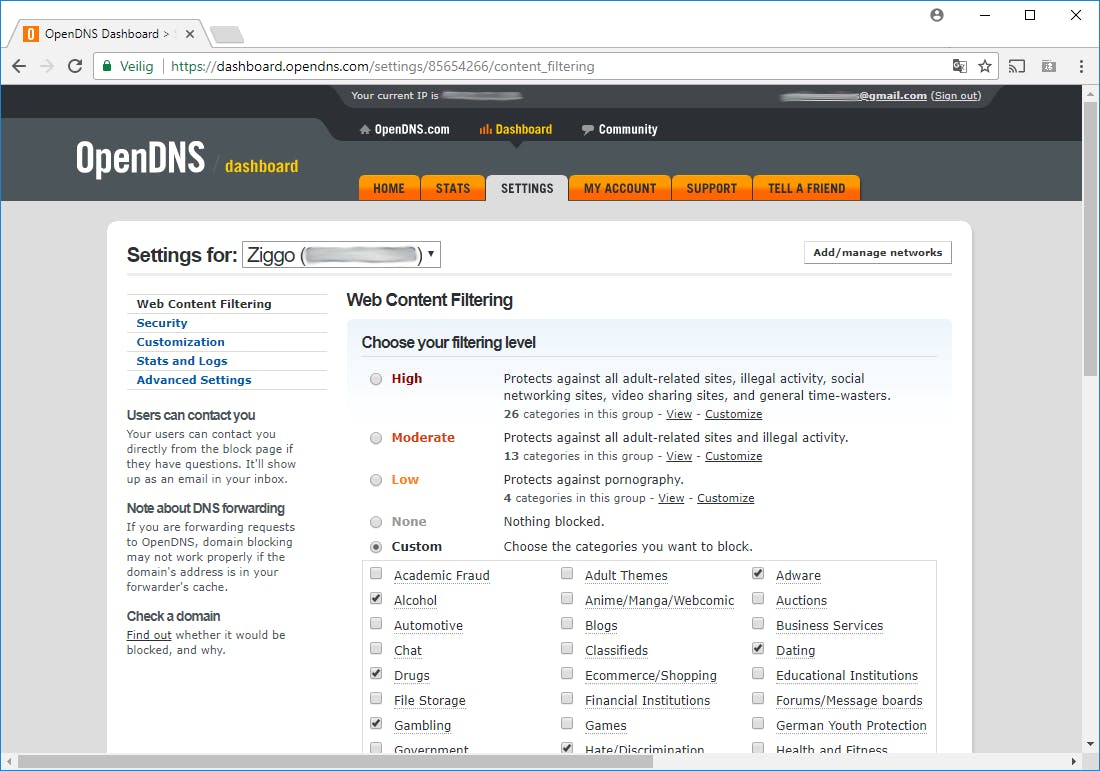
Task: Open the Stats and Logs section
Action: tap(182, 361)
